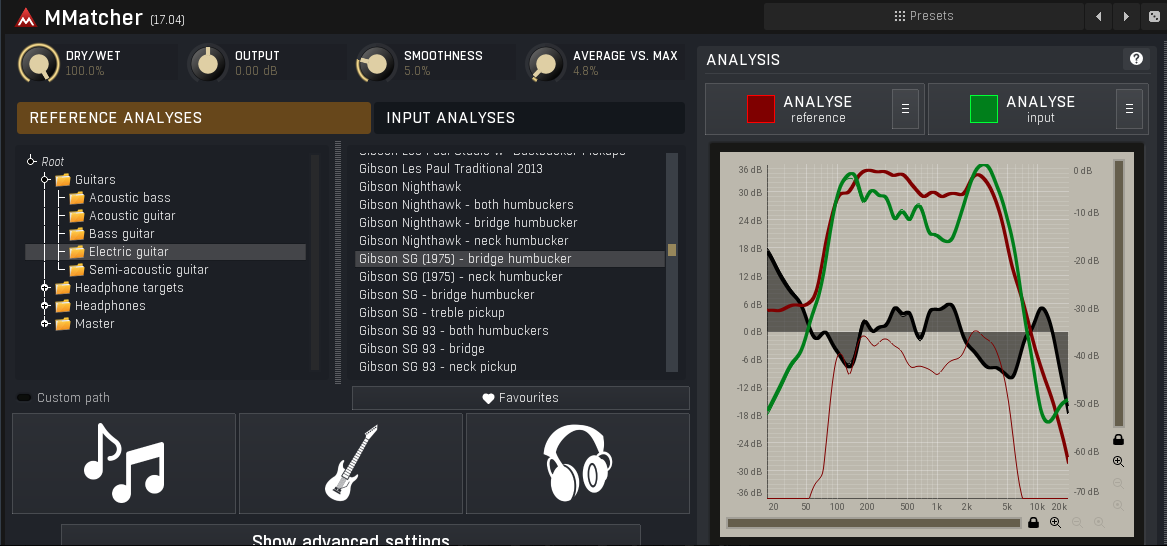Zoom in the vertical graph axis
1167x546 pixels.
1118,461
